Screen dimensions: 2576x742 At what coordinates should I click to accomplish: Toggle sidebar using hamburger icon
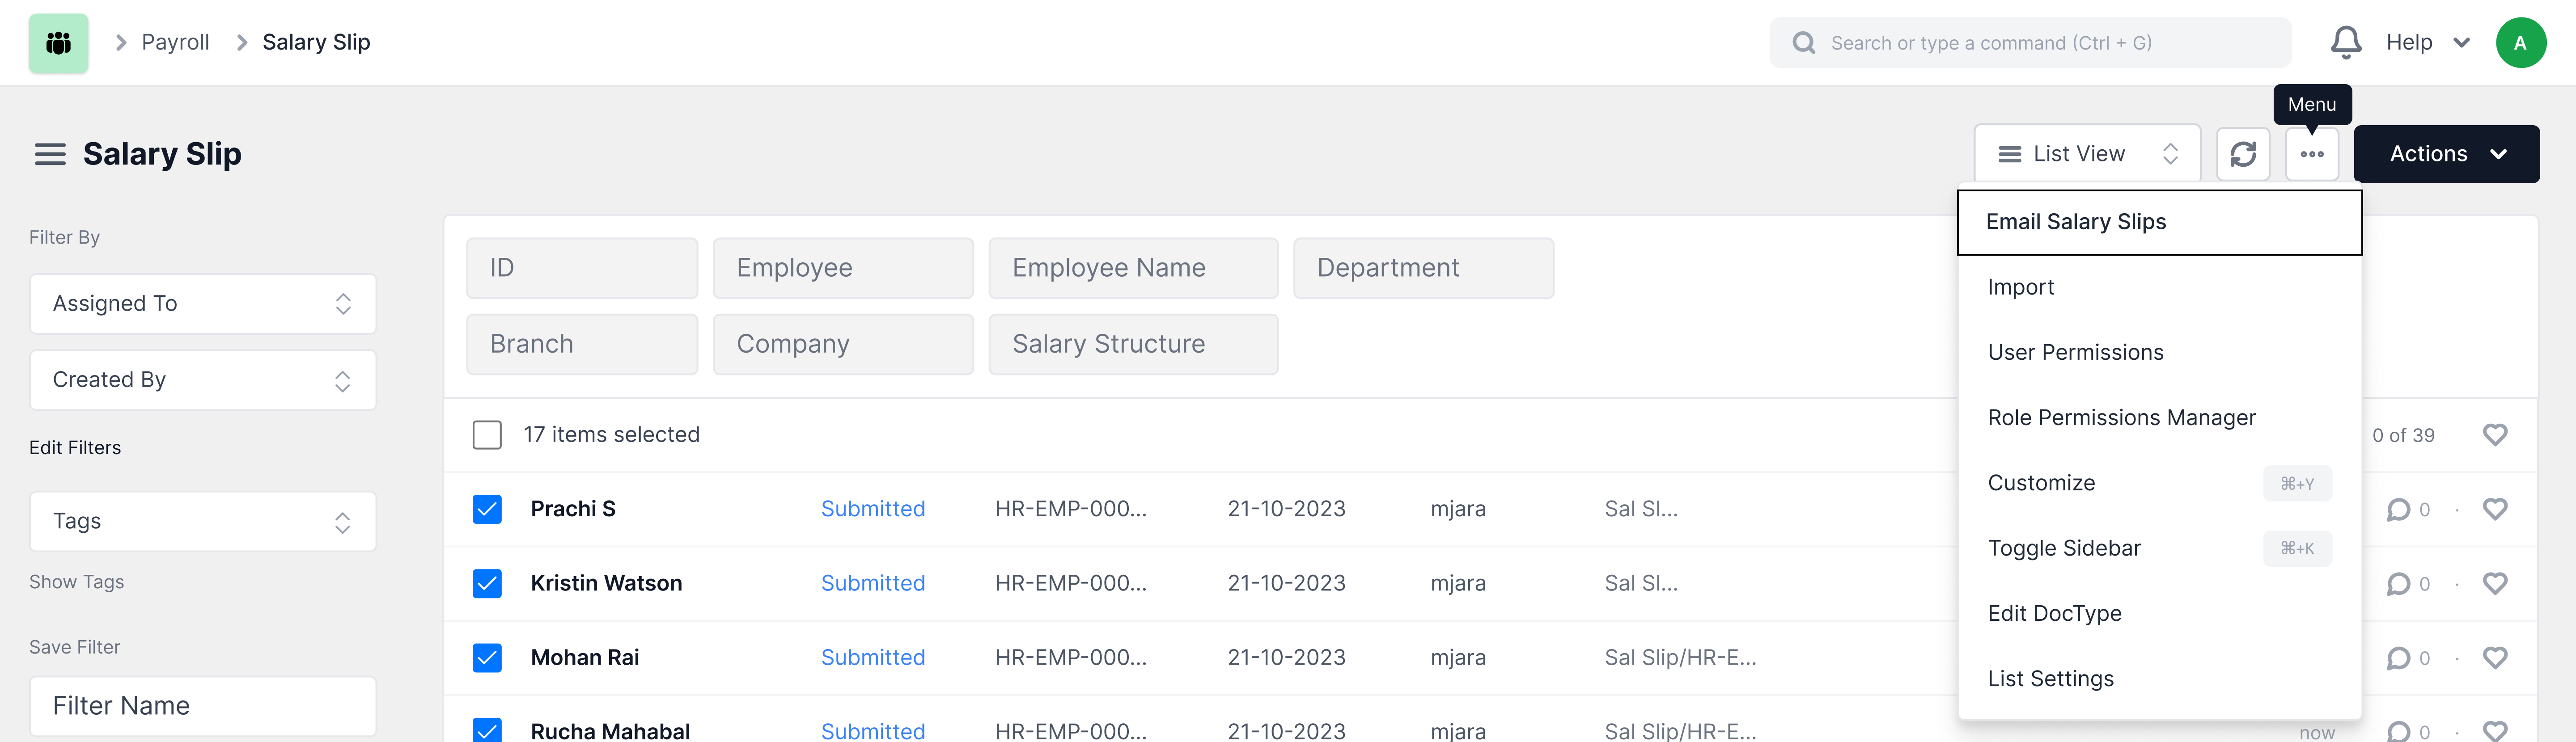click(50, 154)
